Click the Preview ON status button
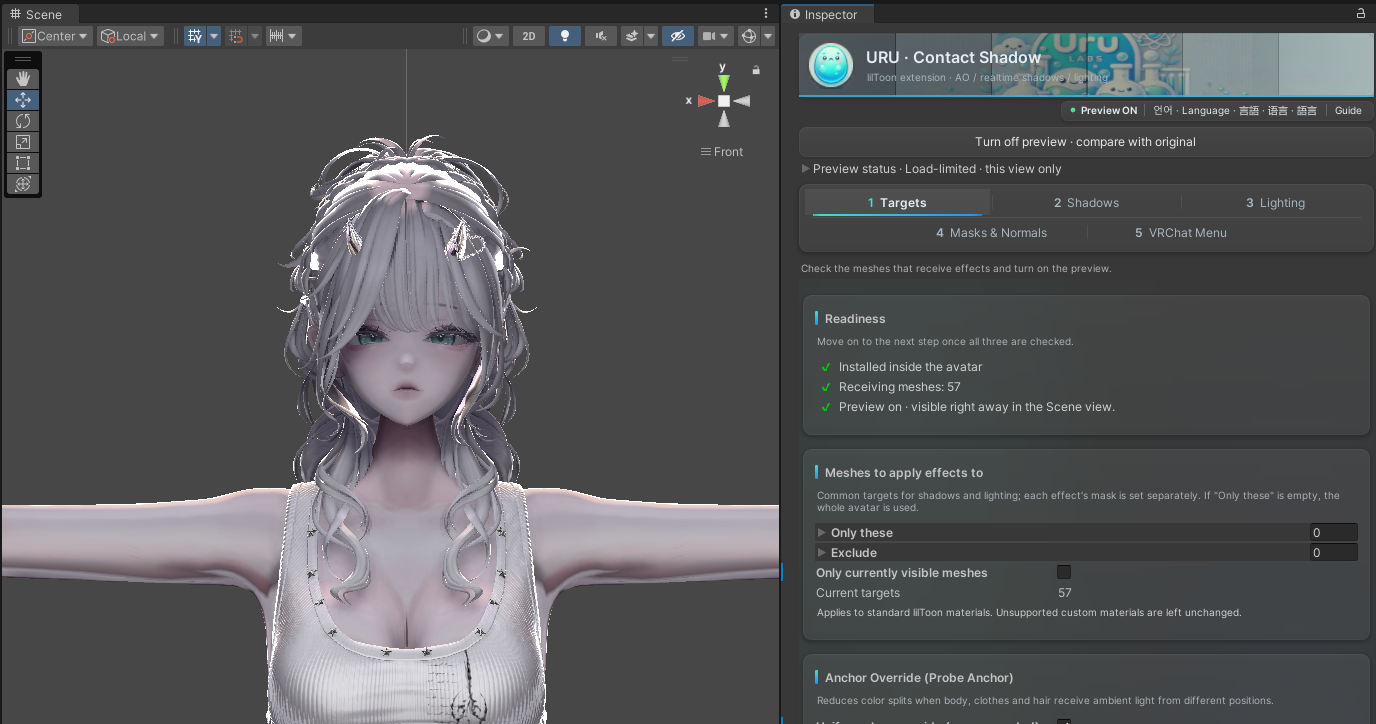 click(x=1103, y=111)
